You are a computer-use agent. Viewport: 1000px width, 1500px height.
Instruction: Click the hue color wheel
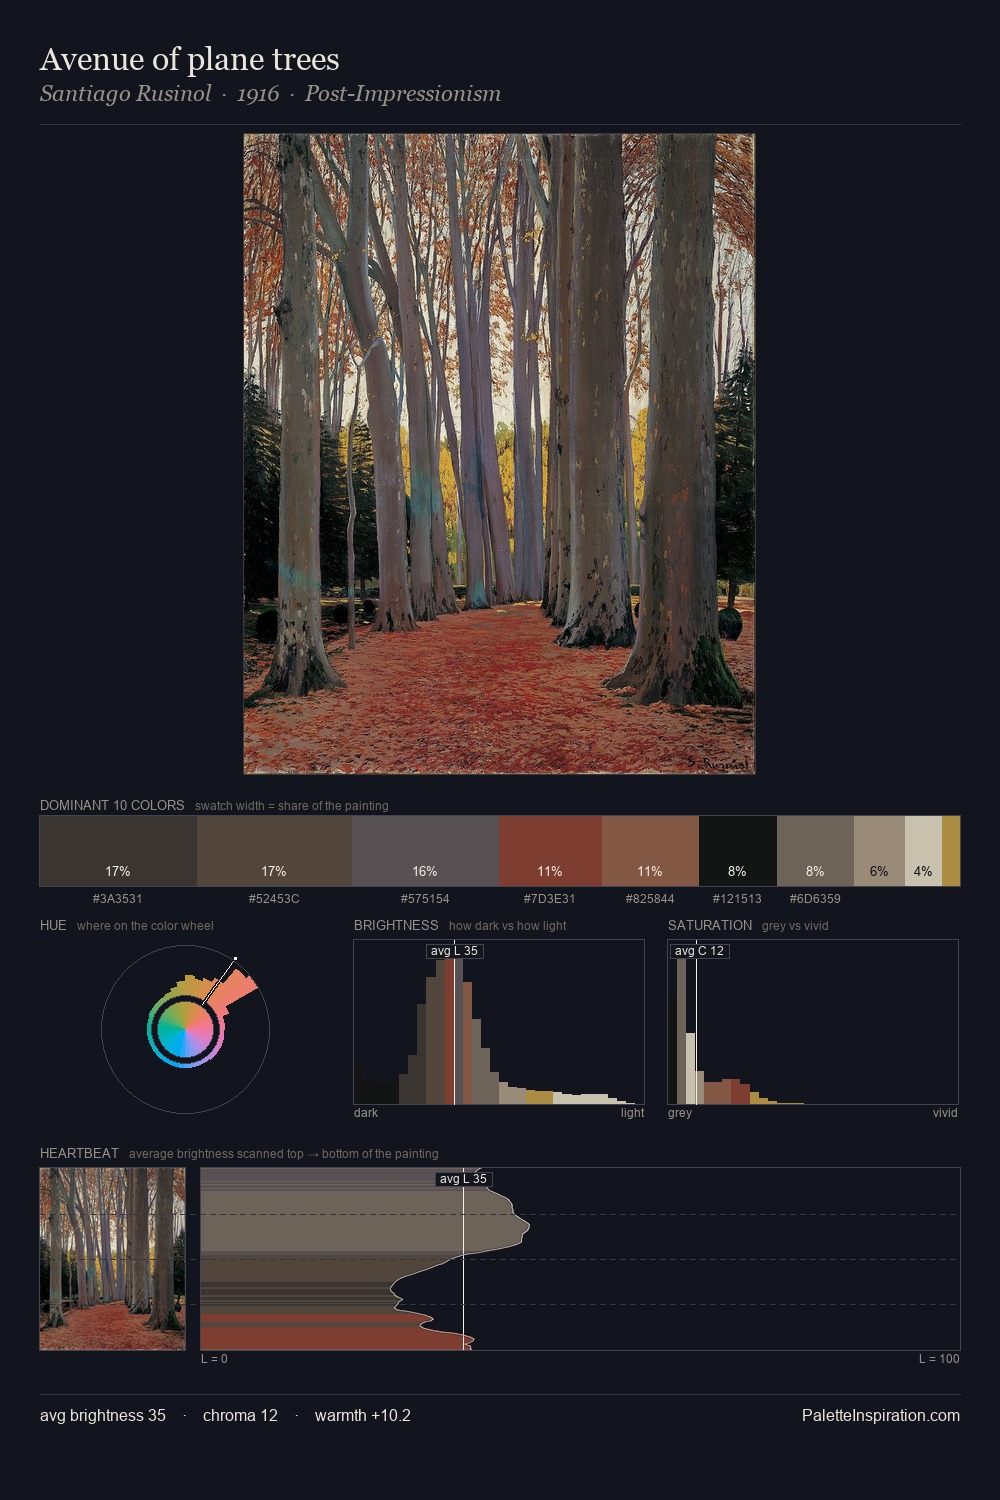(x=185, y=1029)
